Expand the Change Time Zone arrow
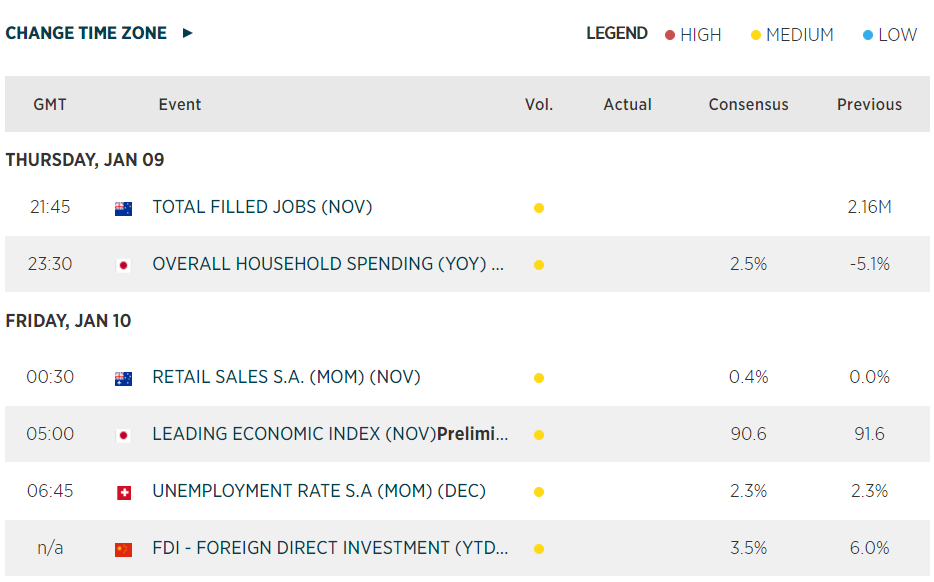934x582 pixels. 187,33
